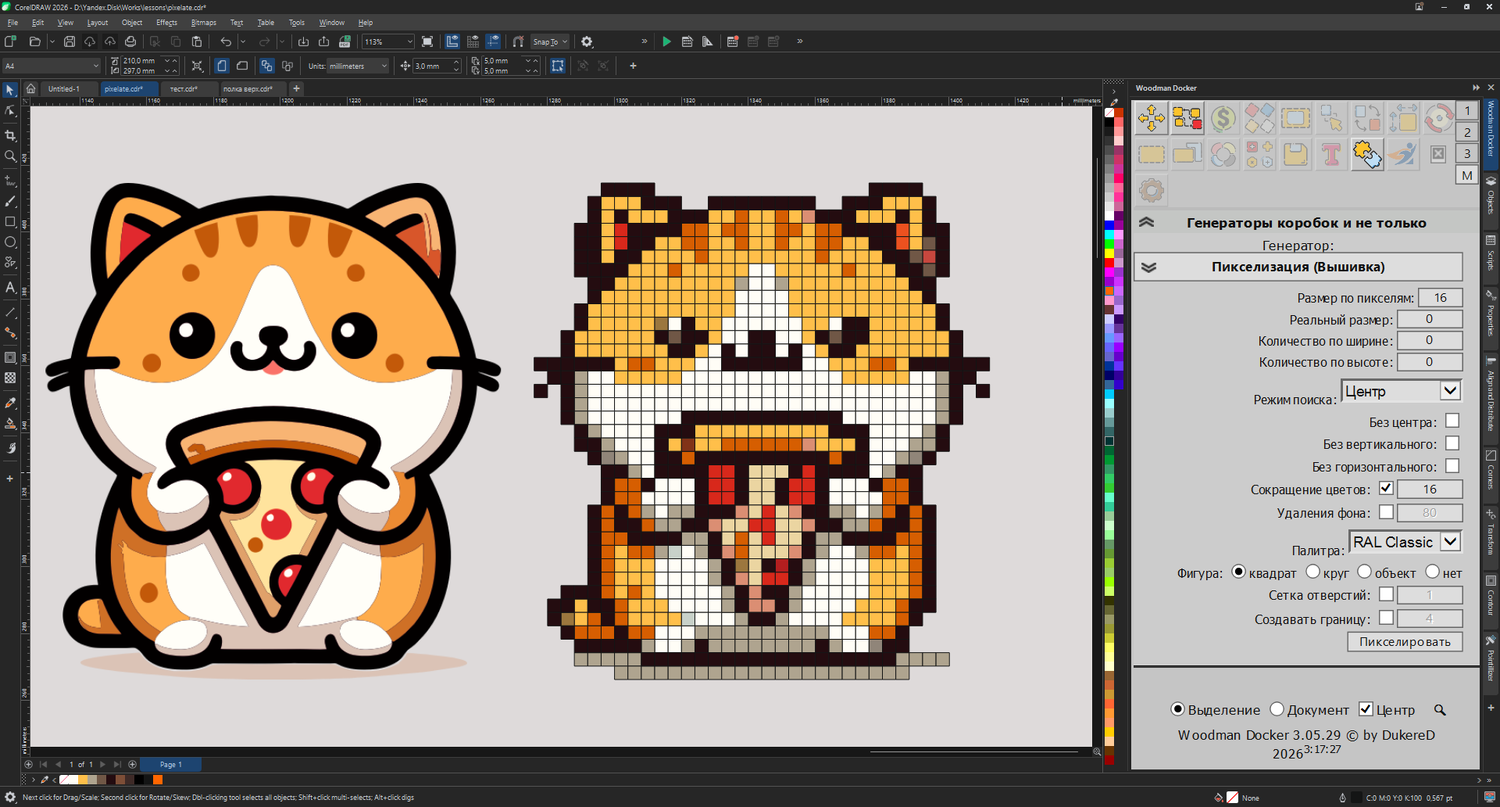Screen dimensions: 1500x807
Task: Open the Bitmaps menu
Action: point(203,22)
